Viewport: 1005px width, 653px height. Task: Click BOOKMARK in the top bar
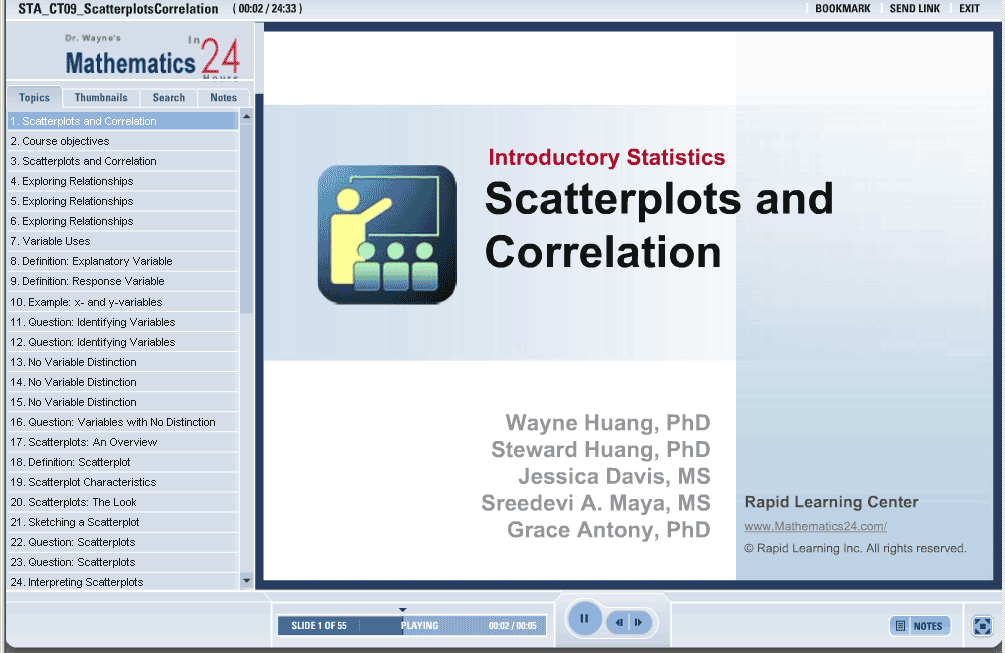point(842,9)
